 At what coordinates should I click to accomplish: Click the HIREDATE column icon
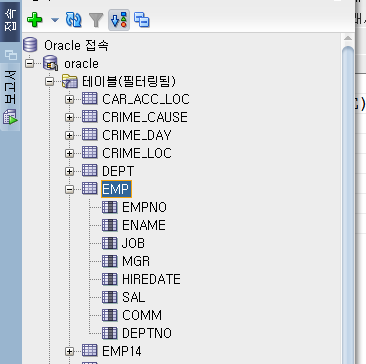(109, 279)
